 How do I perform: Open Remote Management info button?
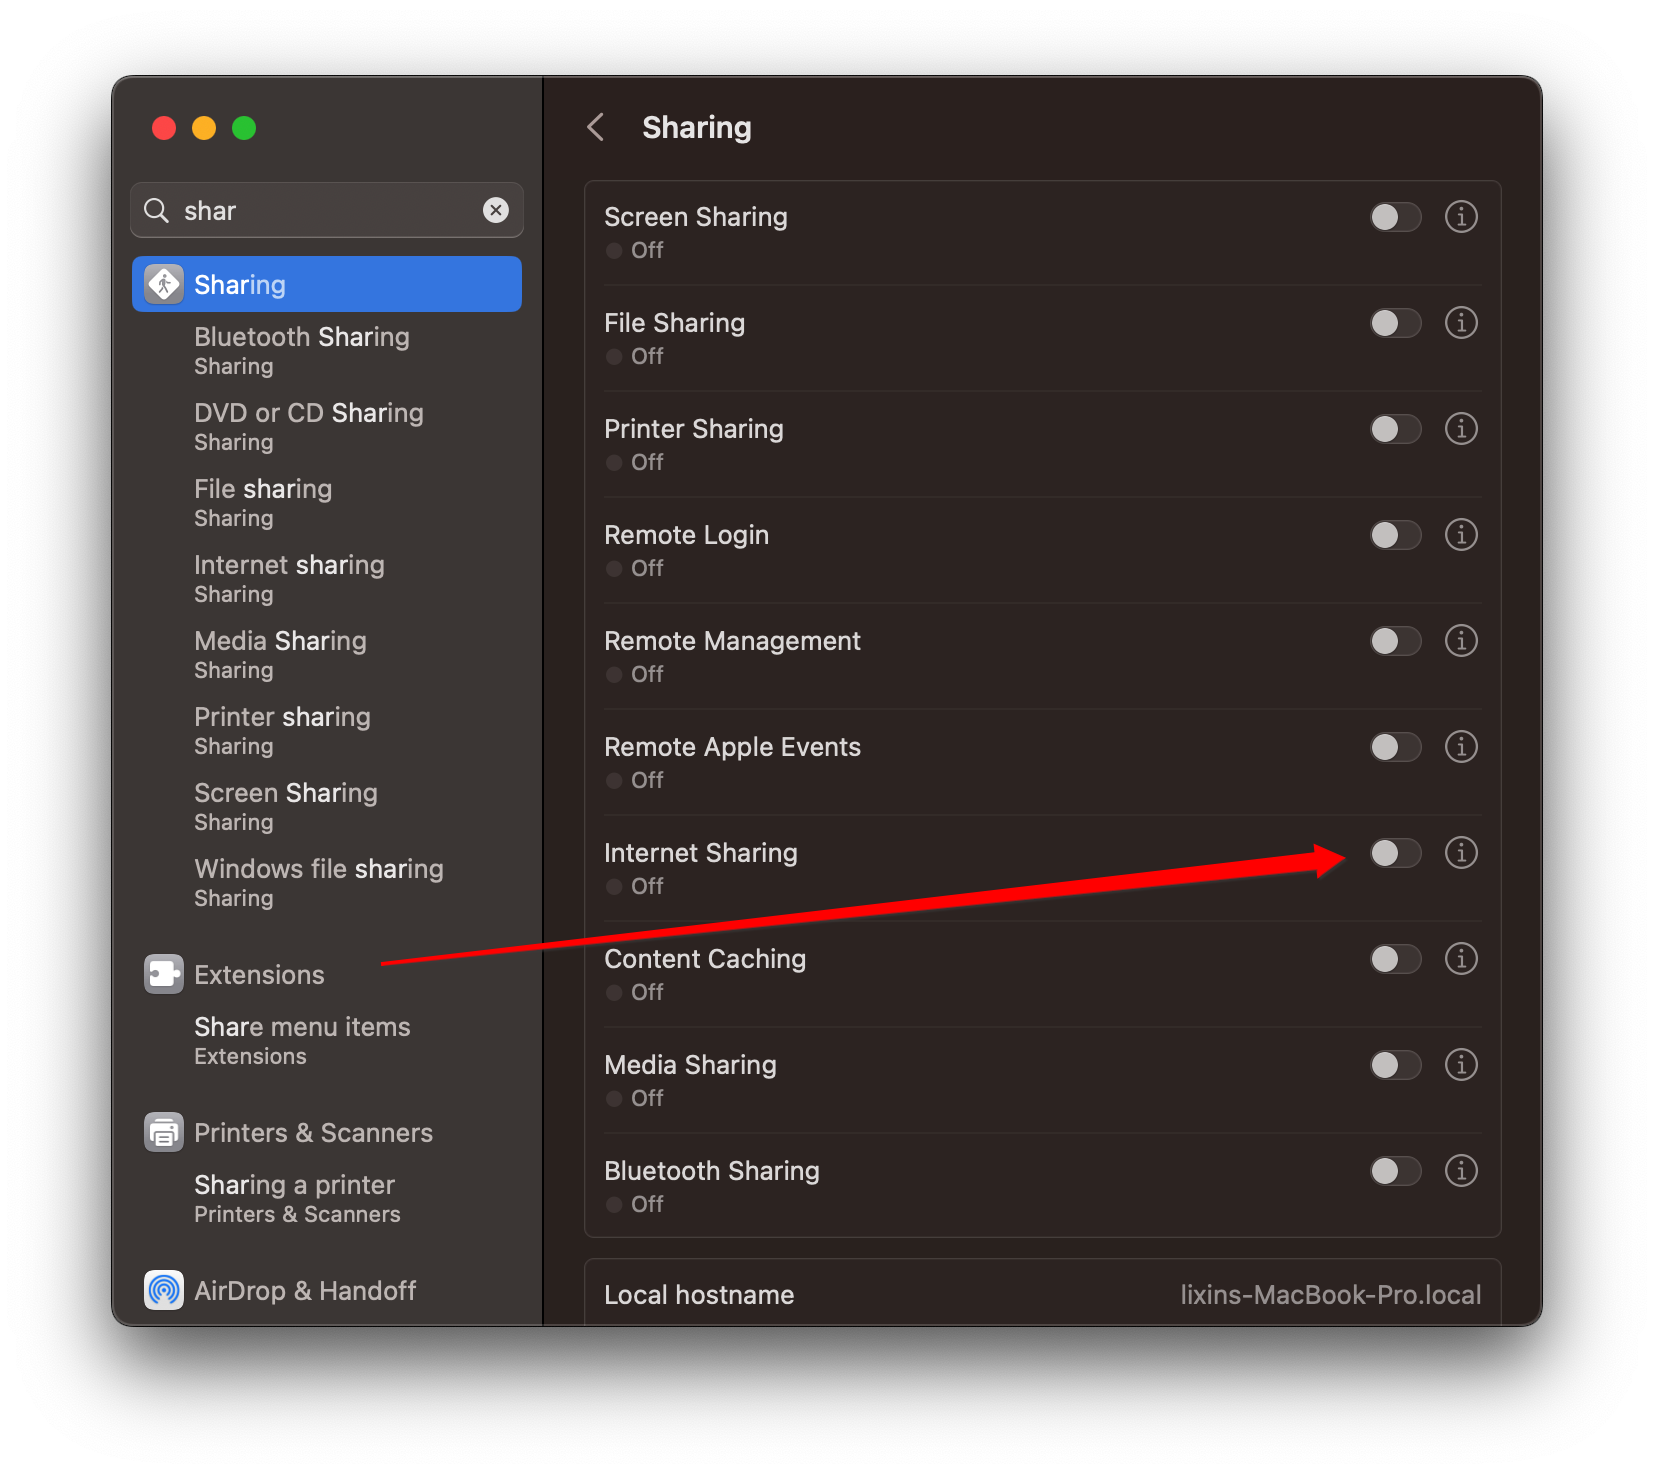click(1461, 640)
